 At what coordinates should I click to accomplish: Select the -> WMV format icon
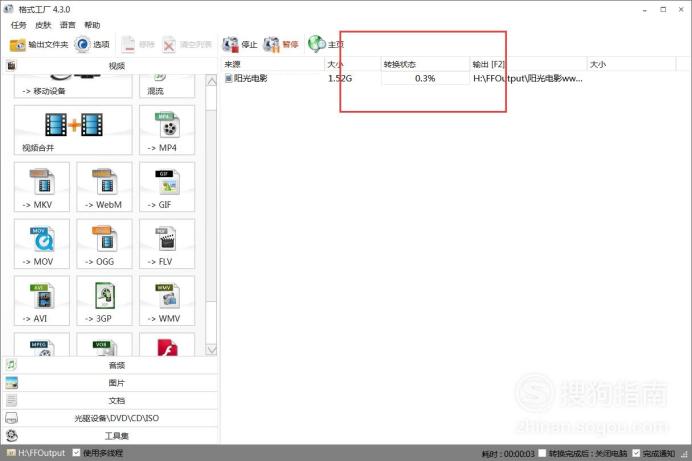[x=167, y=300]
